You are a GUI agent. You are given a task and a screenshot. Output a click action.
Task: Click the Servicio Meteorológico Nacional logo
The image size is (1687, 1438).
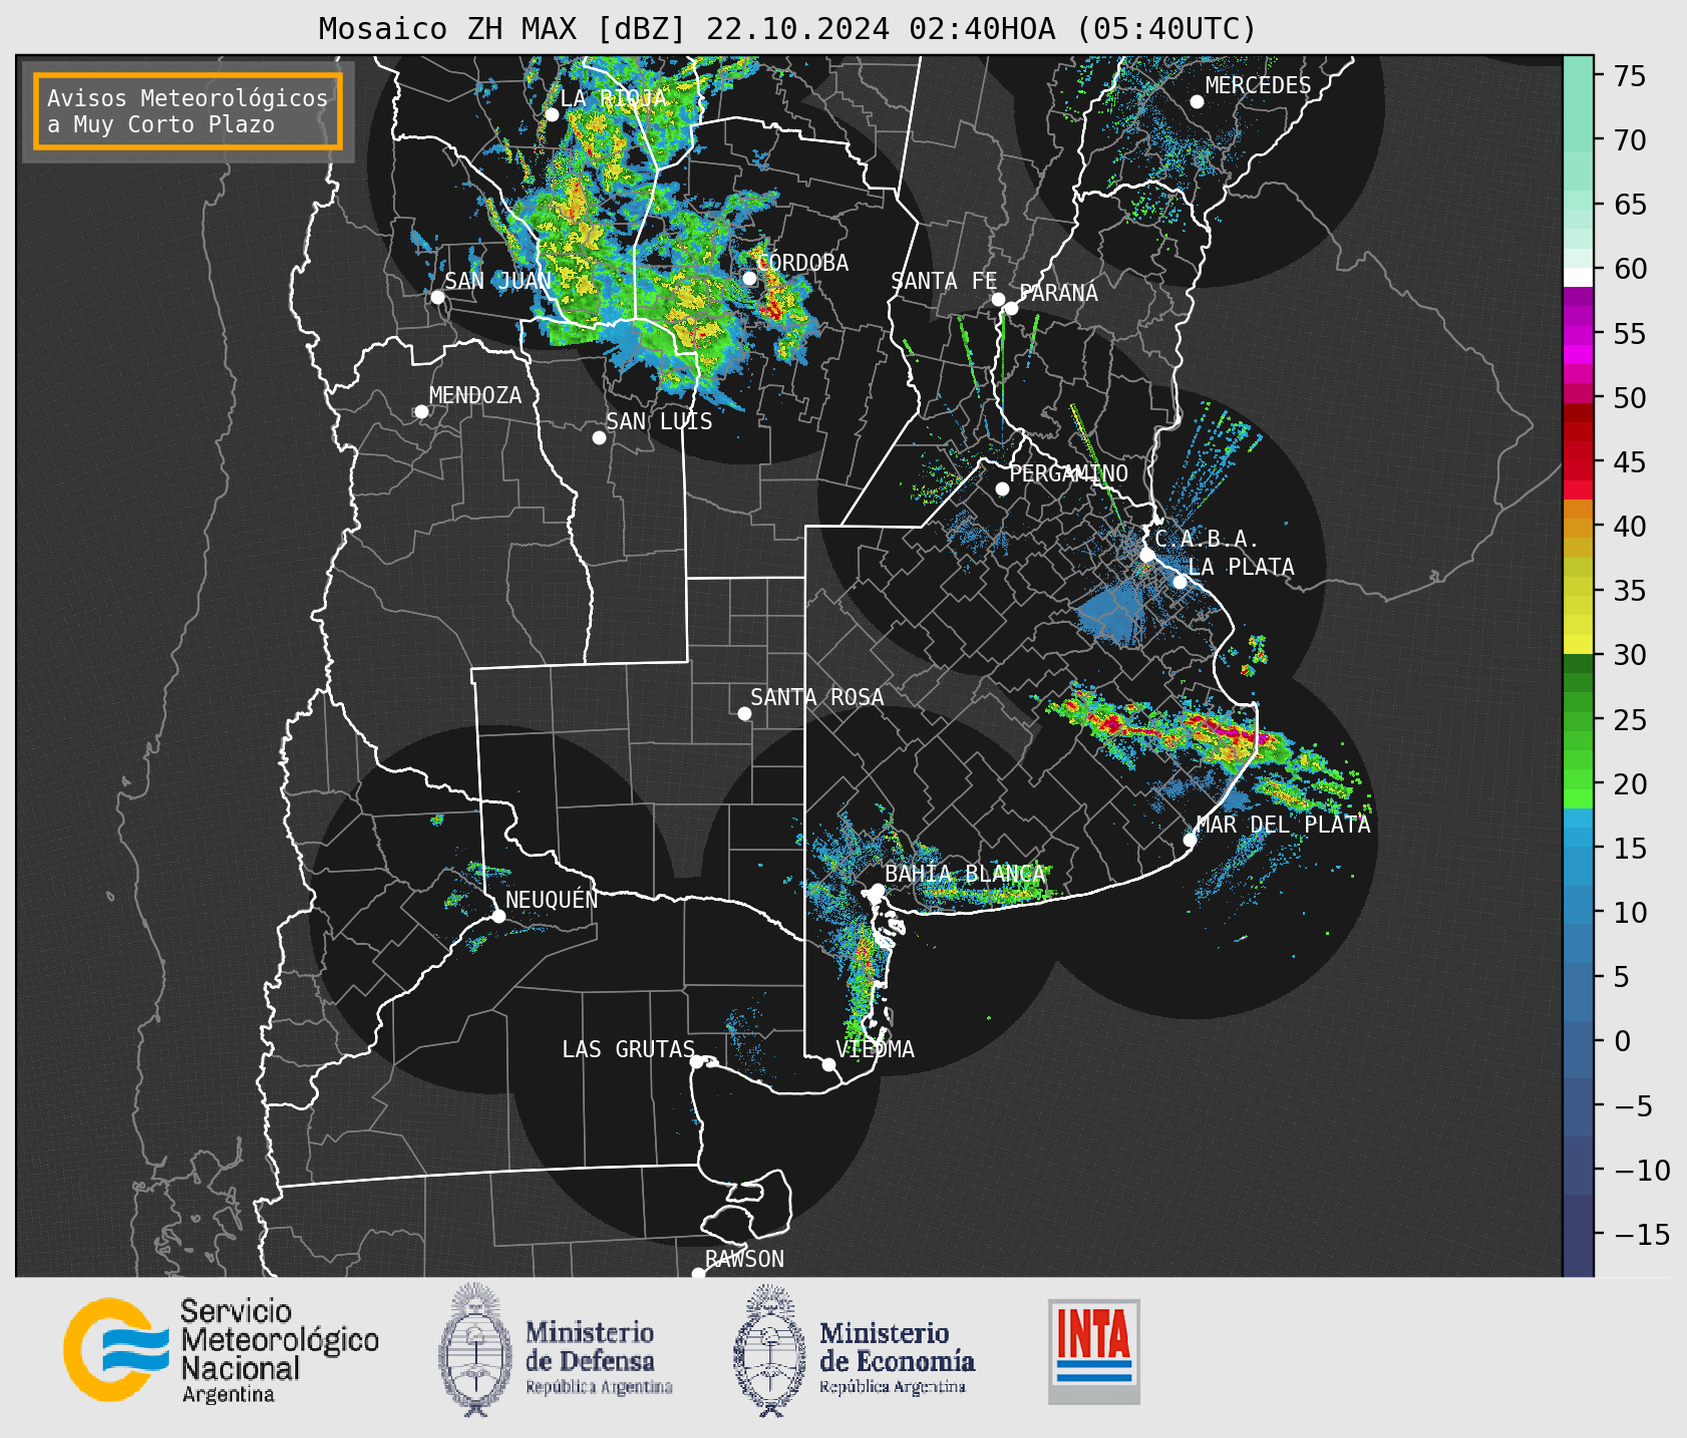(221, 1350)
